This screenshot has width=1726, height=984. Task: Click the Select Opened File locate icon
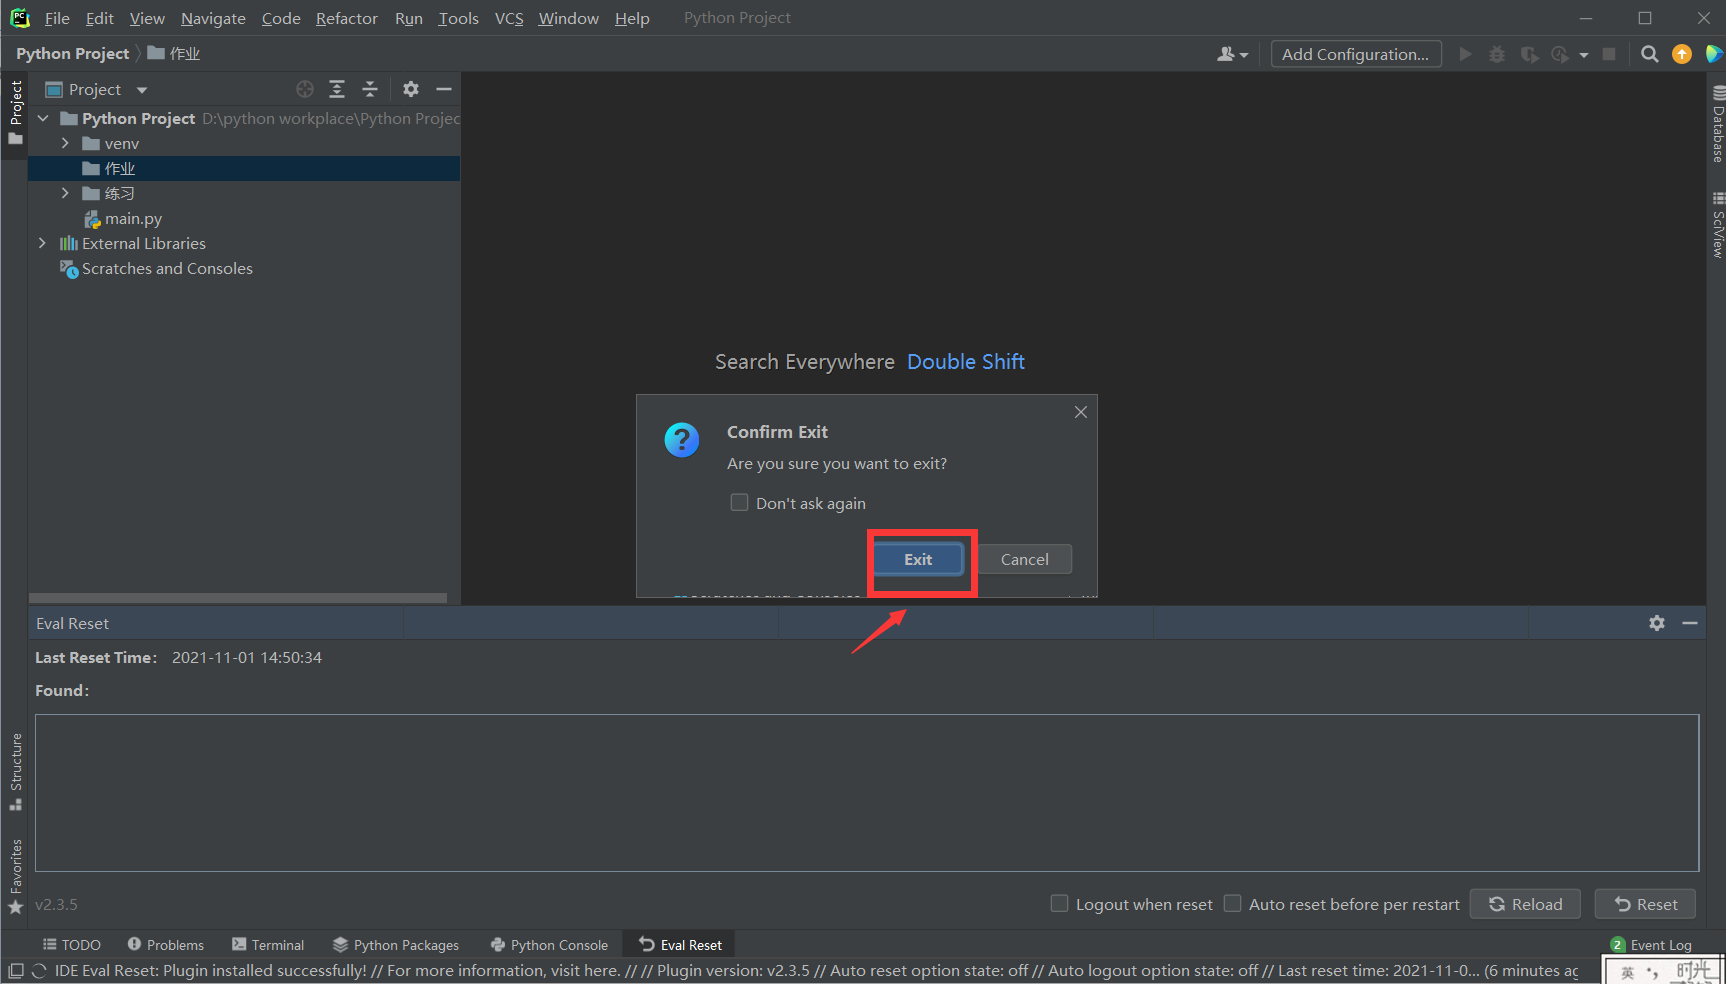coord(305,89)
